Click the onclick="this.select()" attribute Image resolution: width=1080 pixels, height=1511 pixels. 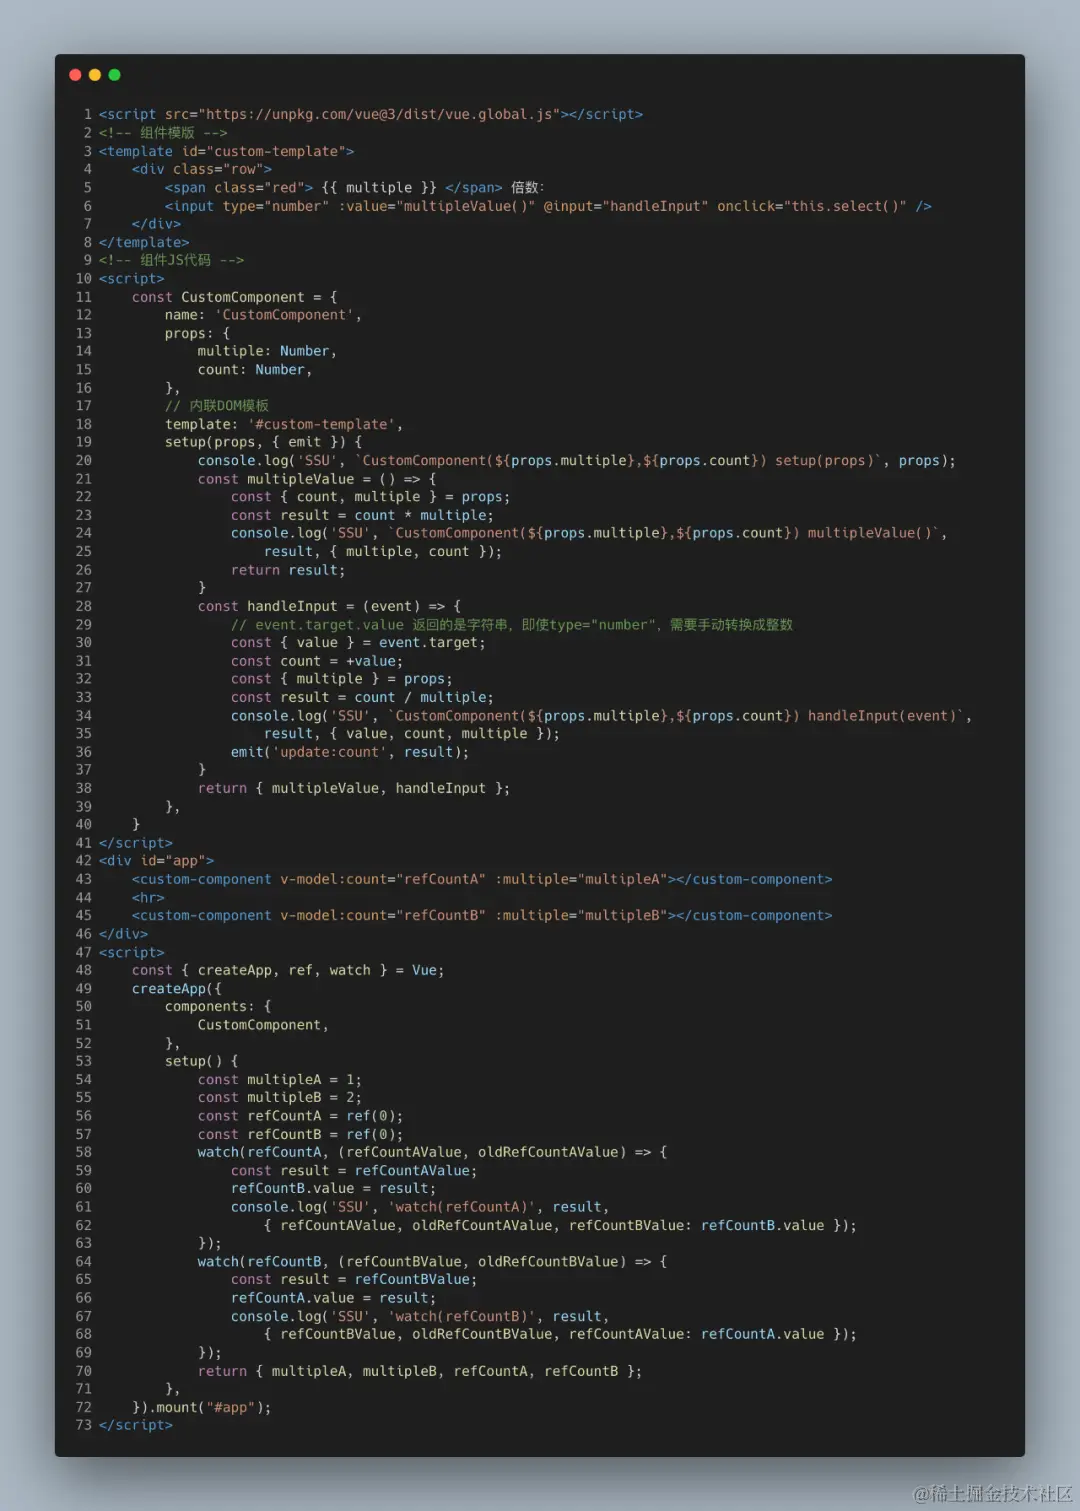pos(812,207)
